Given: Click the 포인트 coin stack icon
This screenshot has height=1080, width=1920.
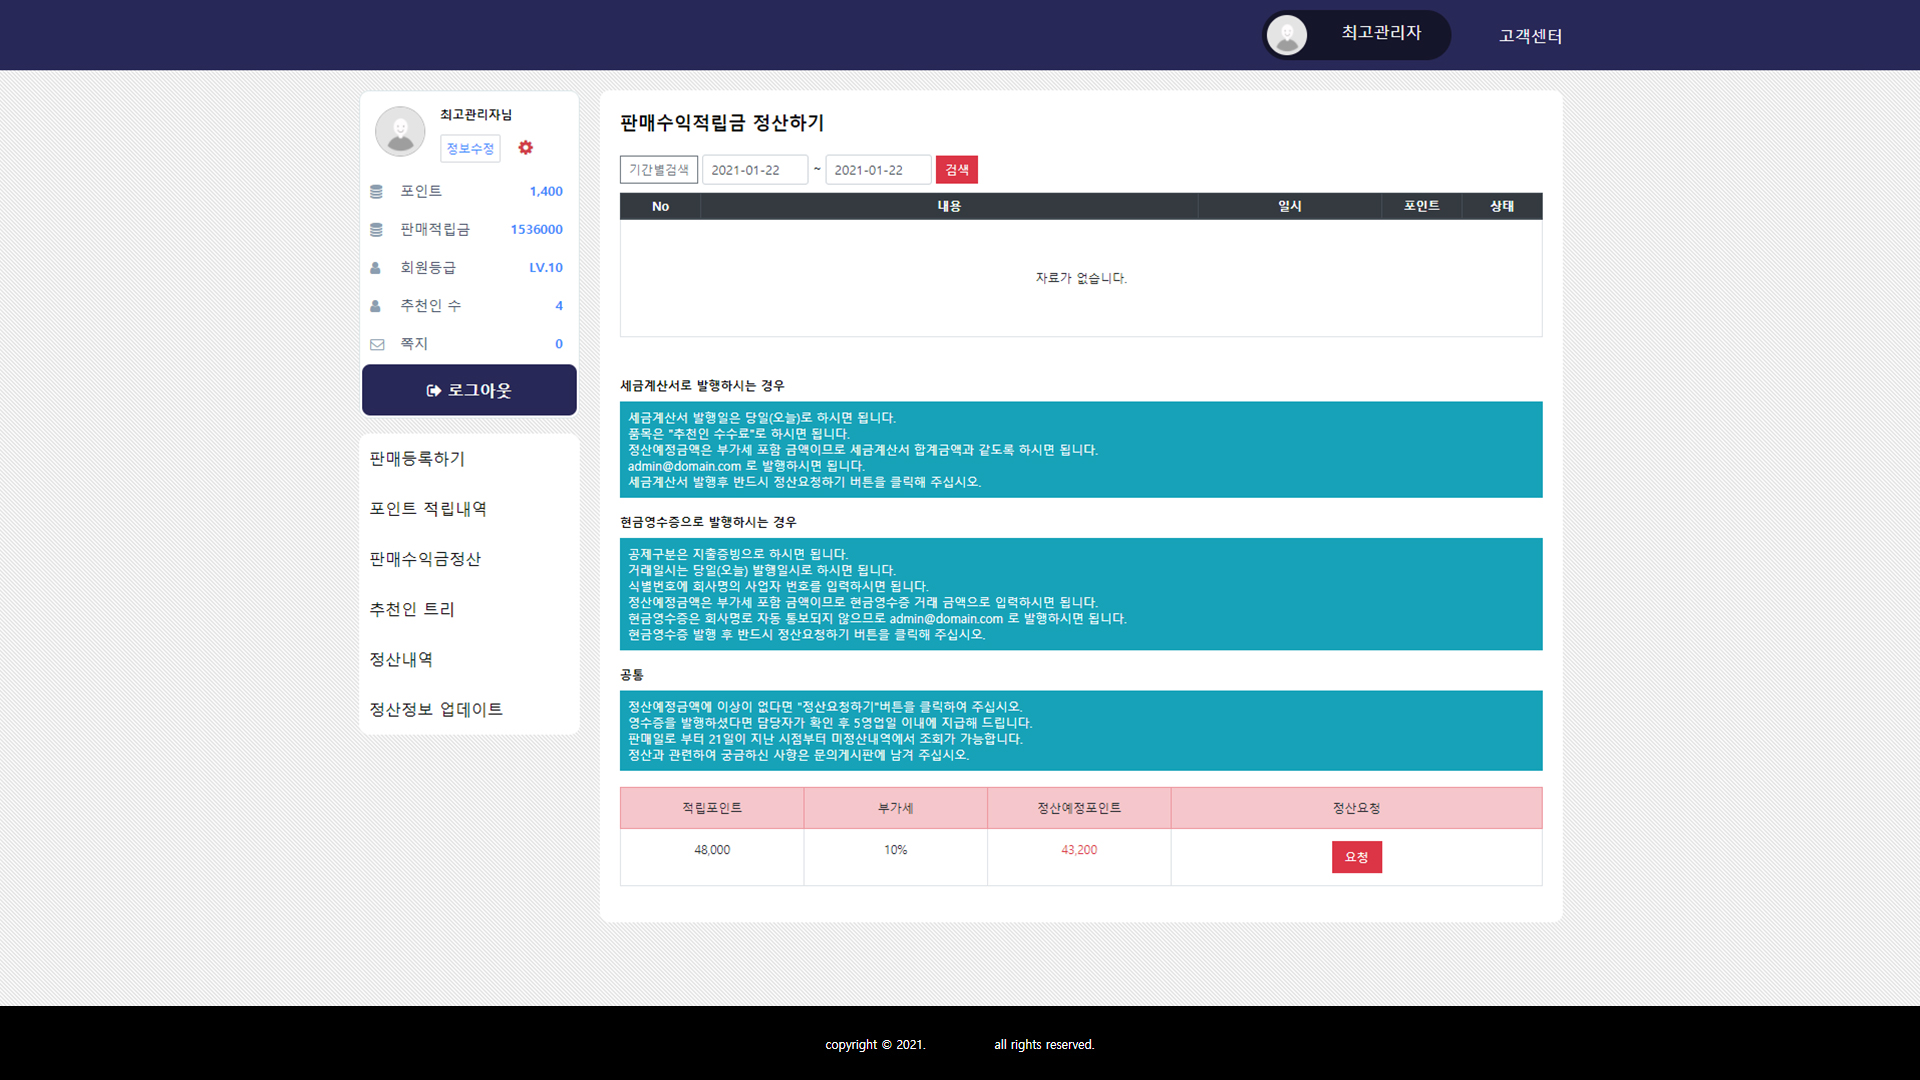Looking at the screenshot, I should tap(376, 191).
